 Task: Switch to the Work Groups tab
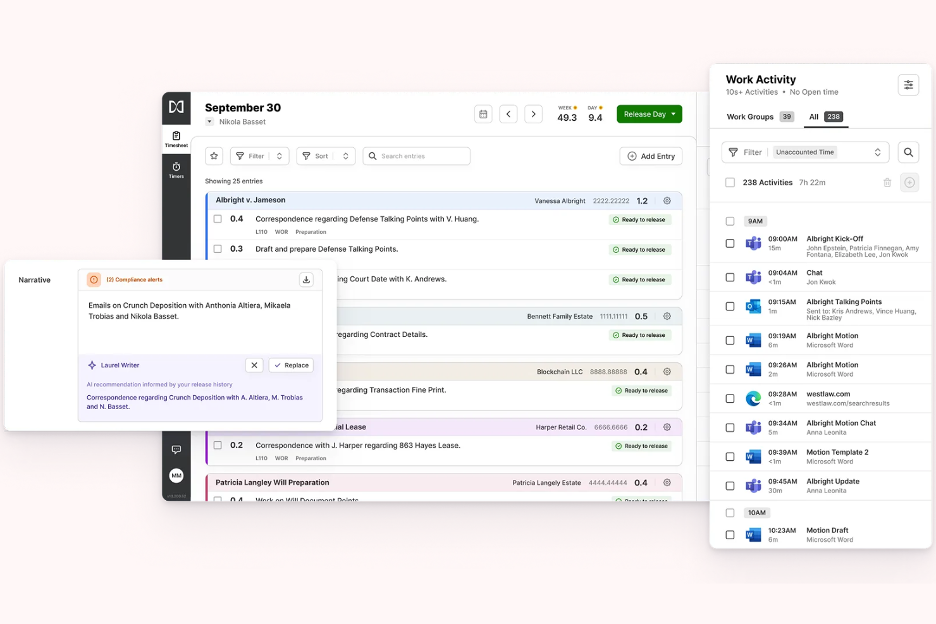[x=751, y=117]
